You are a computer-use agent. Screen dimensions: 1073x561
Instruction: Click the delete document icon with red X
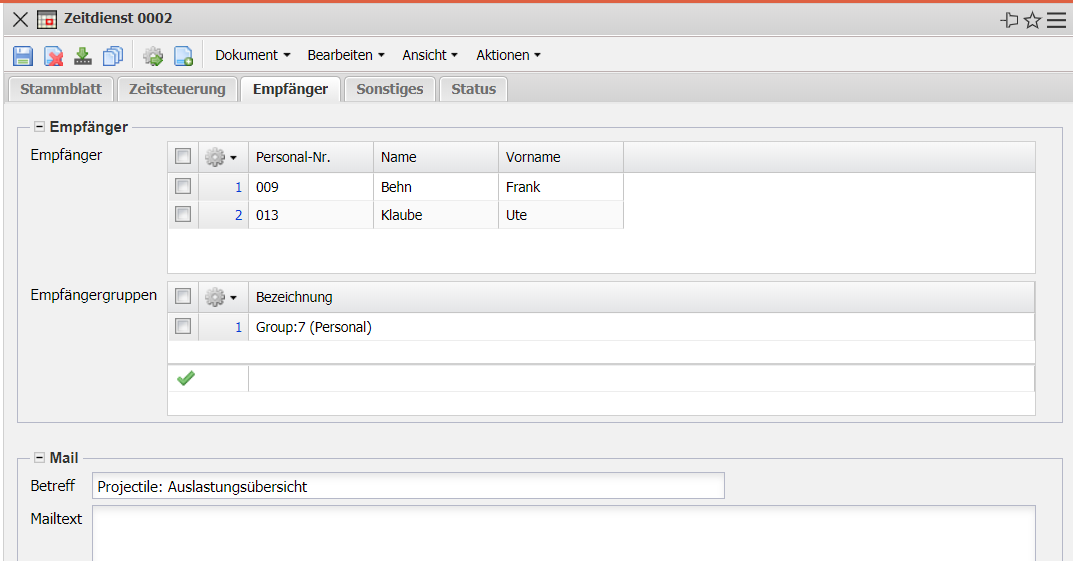(x=53, y=56)
